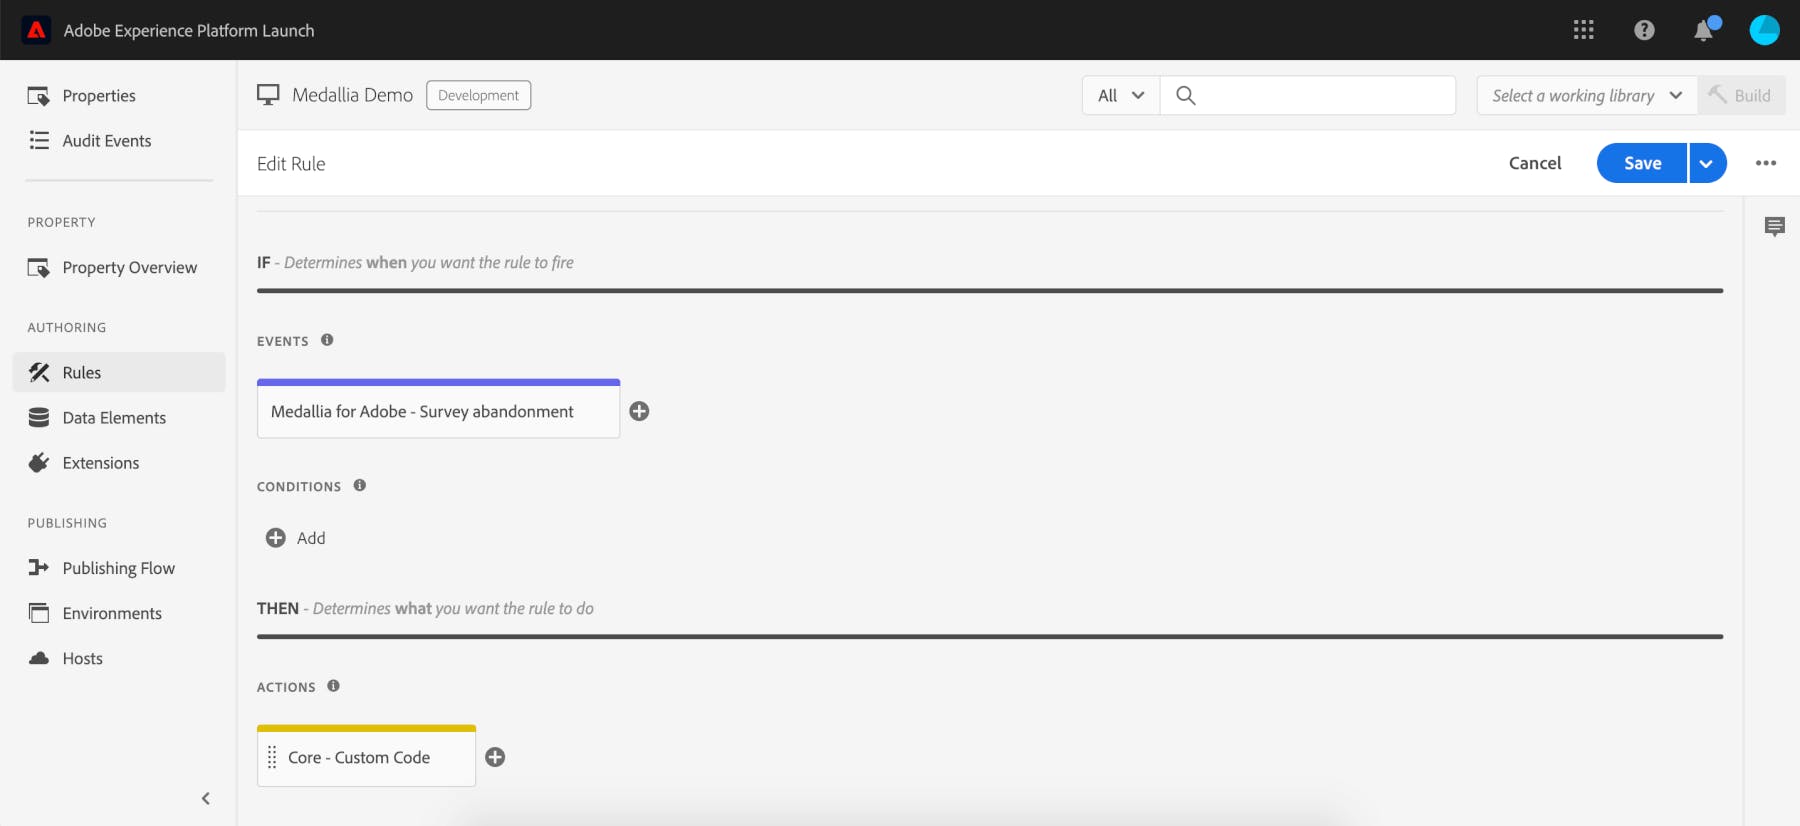This screenshot has height=826, width=1800.
Task: Show info for Conditions section
Action: pos(360,485)
